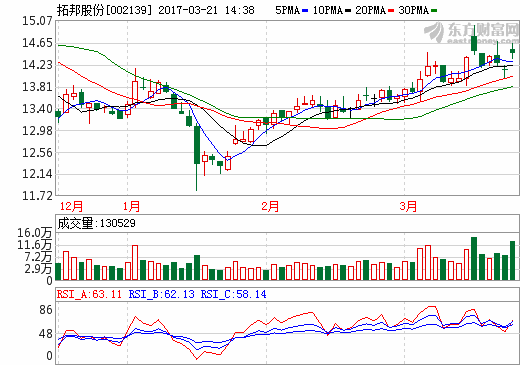
Task: Click the 20PMA red legend swatch
Action: click(x=391, y=11)
